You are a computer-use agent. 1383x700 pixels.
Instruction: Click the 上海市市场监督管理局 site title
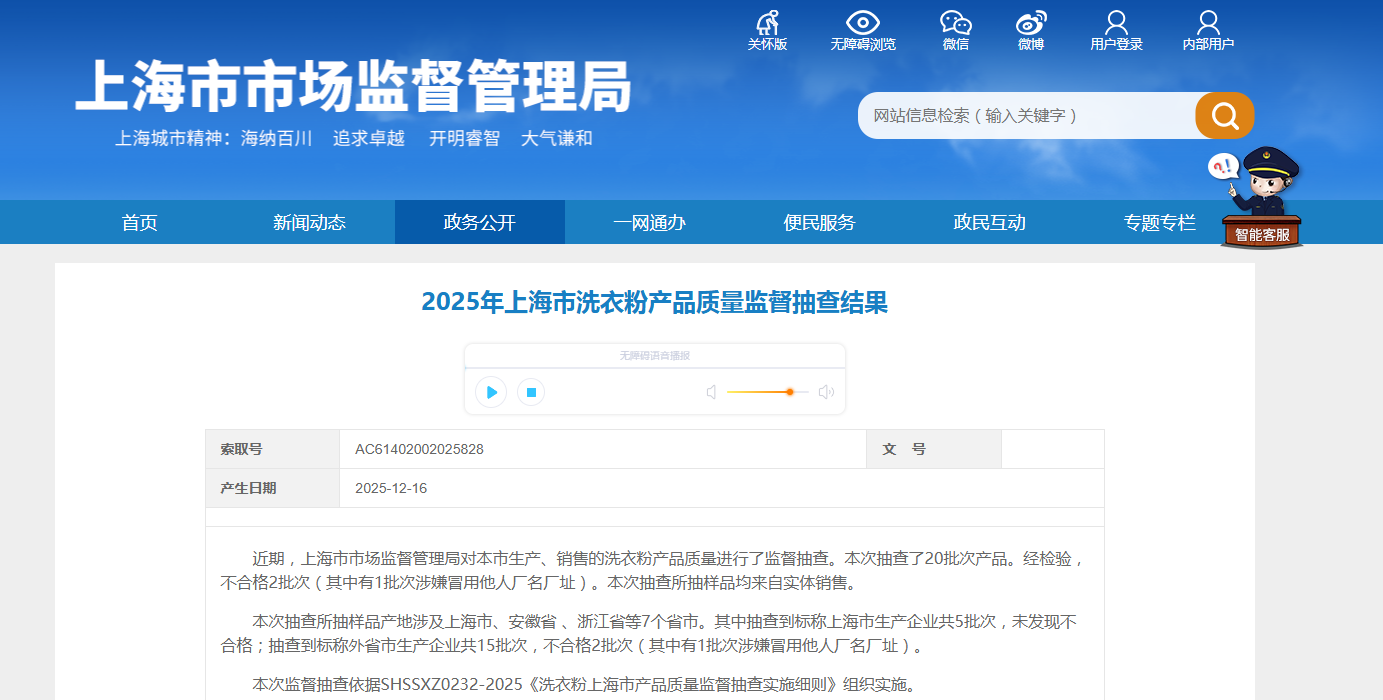[353, 87]
